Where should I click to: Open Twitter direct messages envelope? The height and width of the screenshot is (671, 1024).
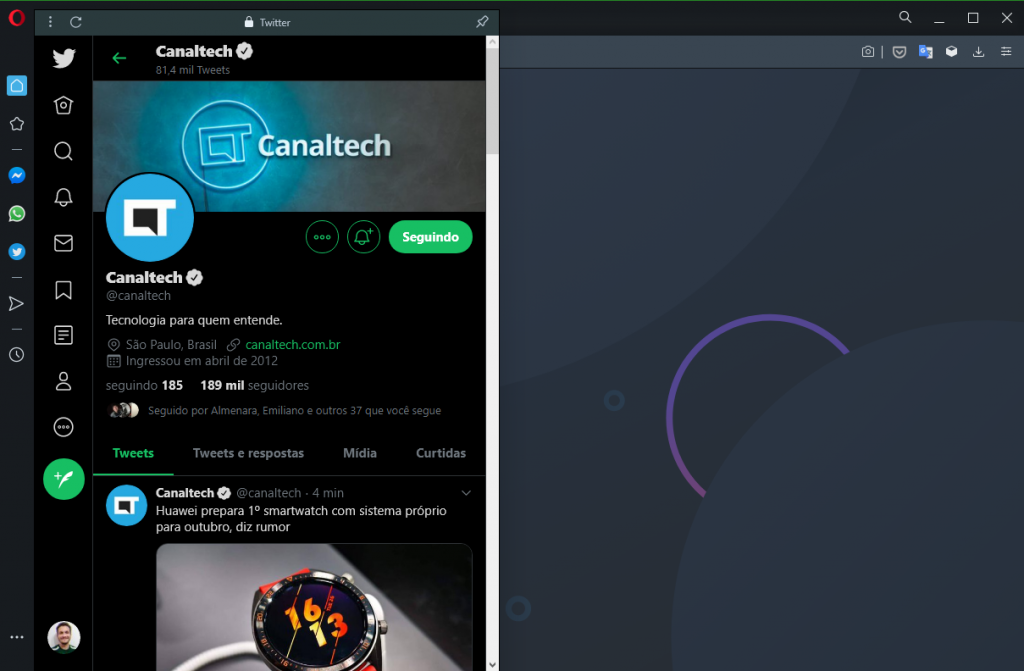pyautogui.click(x=63, y=243)
